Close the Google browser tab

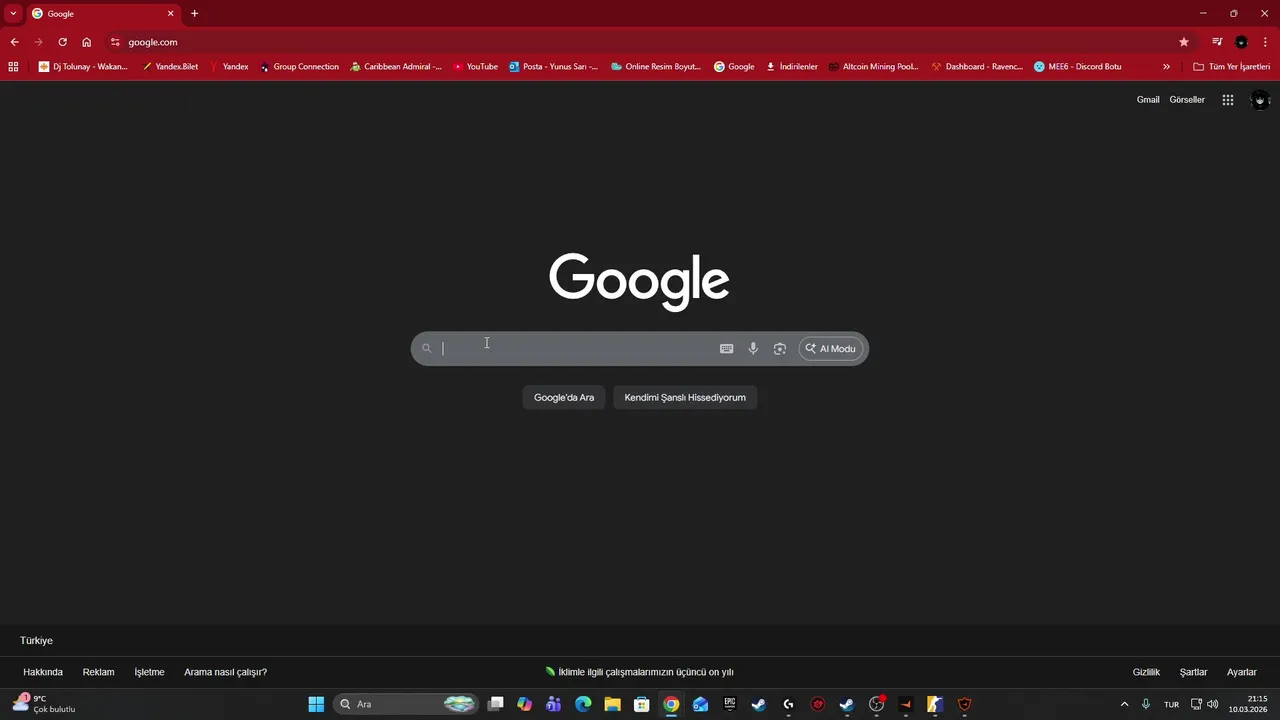[170, 14]
